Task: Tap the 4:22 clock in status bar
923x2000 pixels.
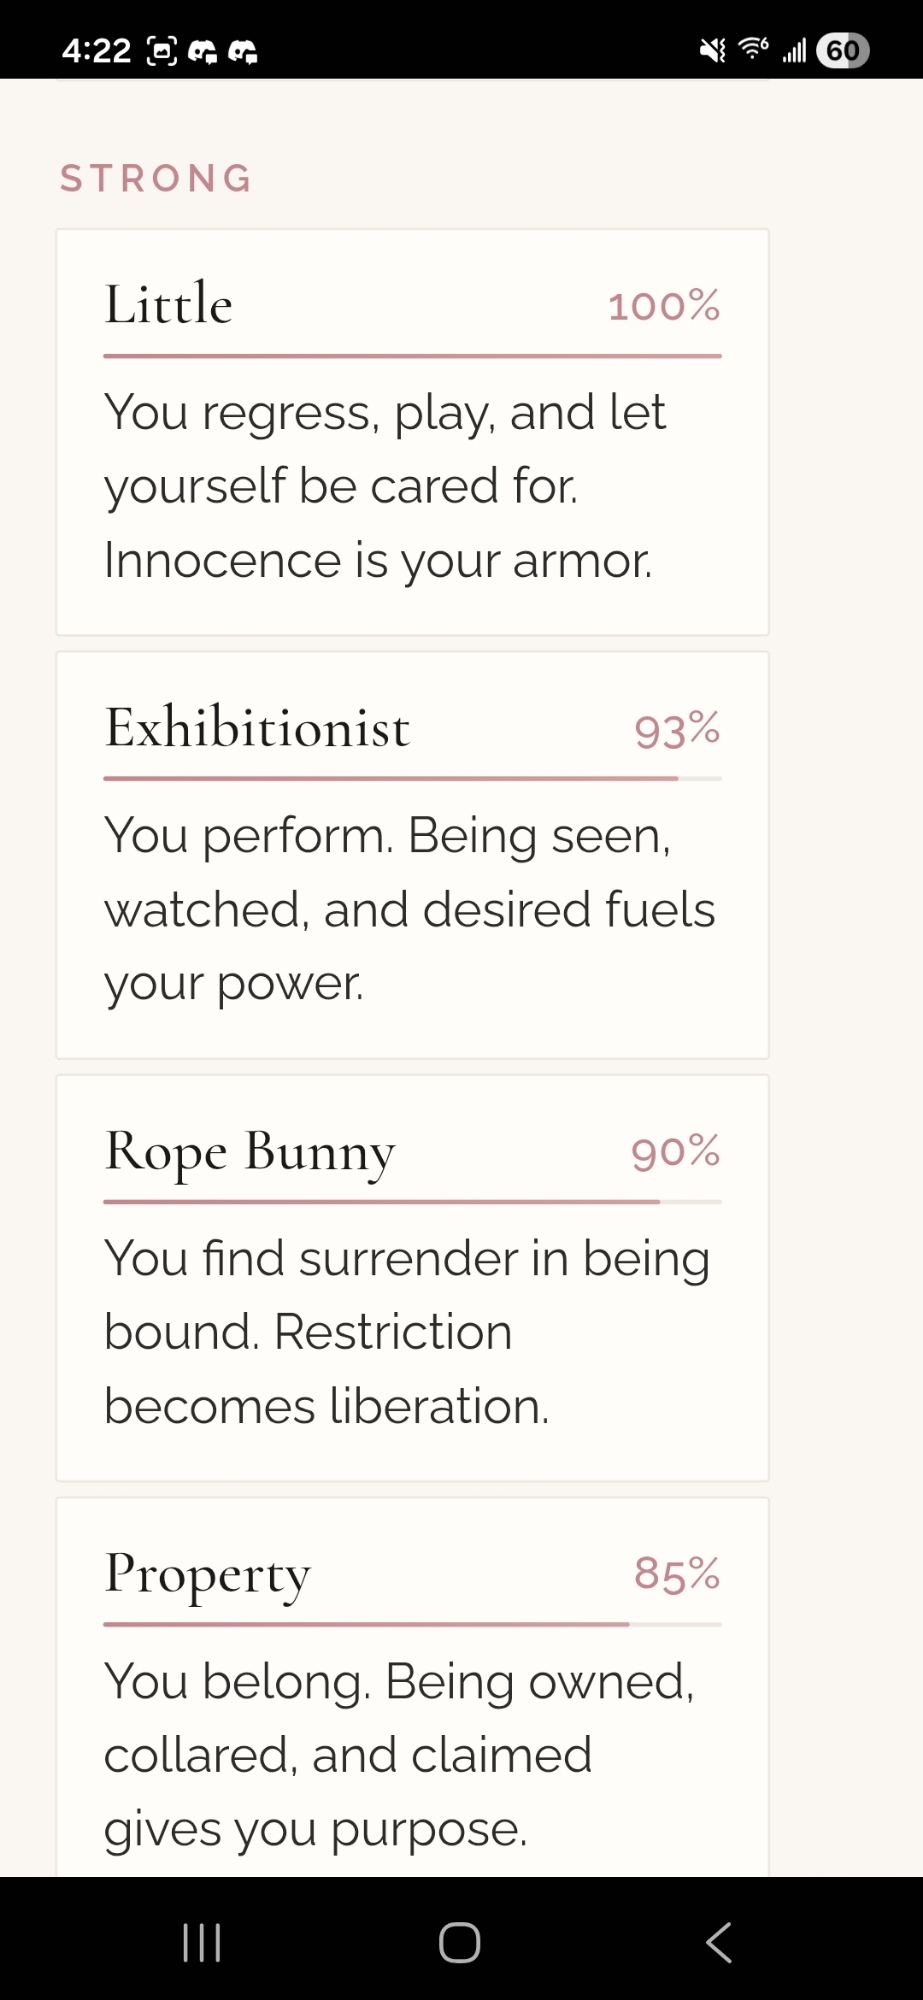Action: coord(96,50)
